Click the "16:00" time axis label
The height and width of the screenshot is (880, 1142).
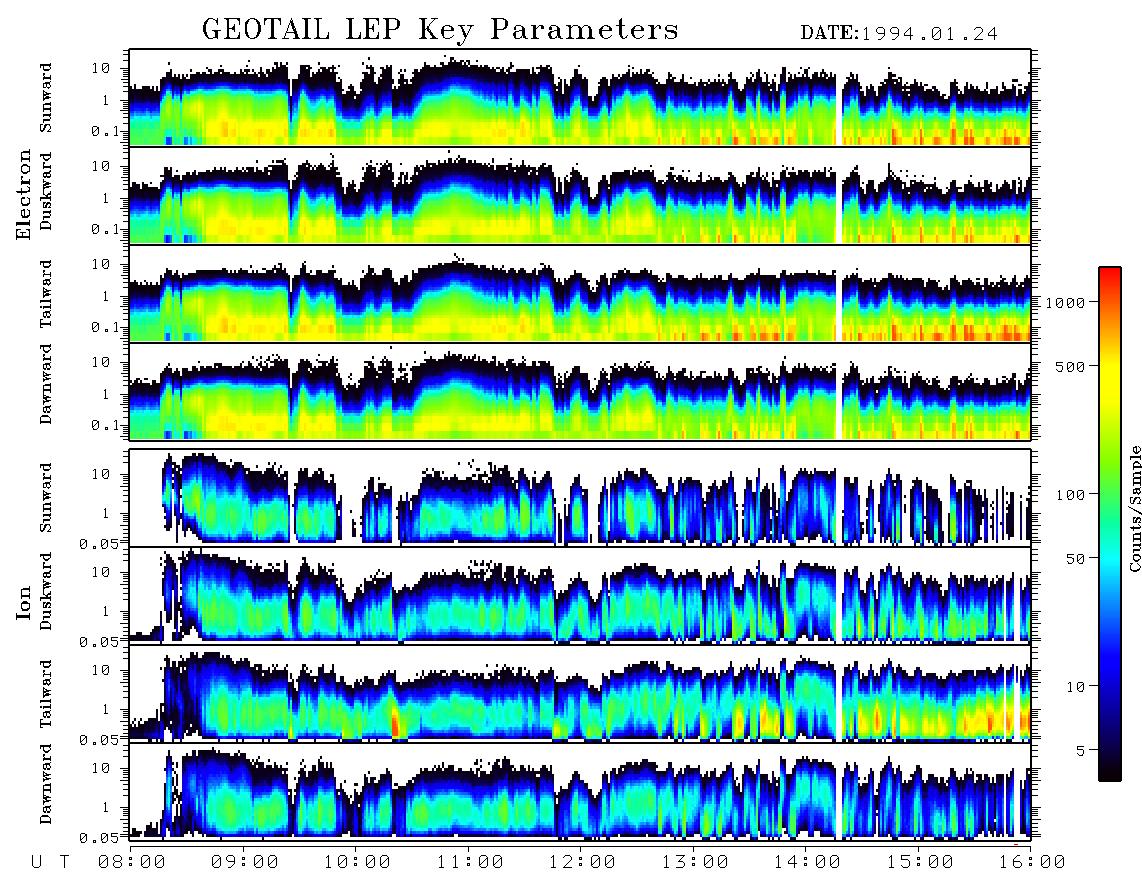click(x=1032, y=862)
